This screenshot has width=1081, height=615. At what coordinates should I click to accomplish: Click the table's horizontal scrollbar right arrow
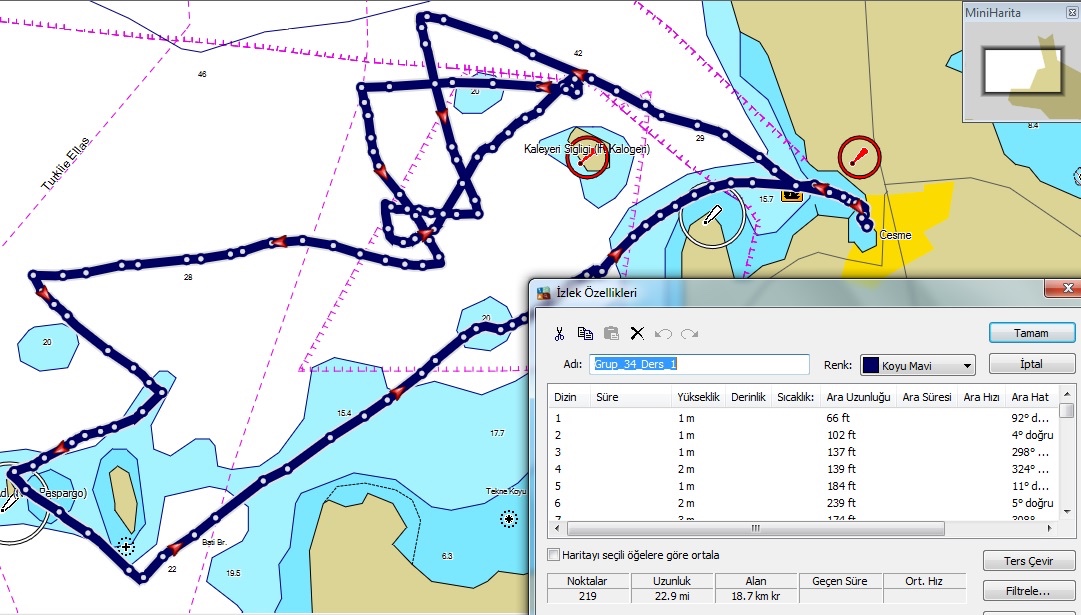tap(1050, 529)
